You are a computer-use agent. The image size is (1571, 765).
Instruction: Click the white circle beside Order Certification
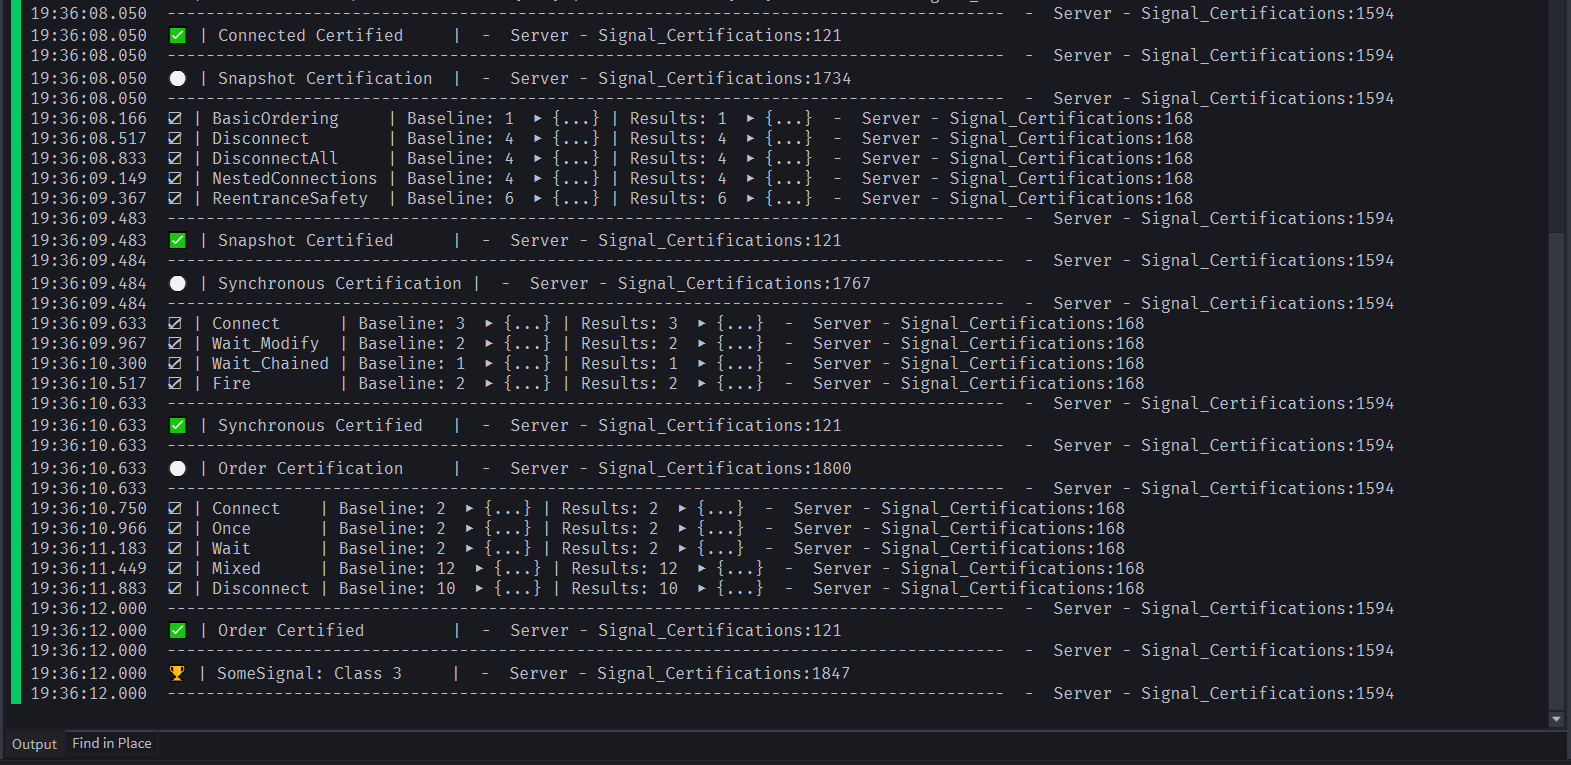(x=178, y=468)
